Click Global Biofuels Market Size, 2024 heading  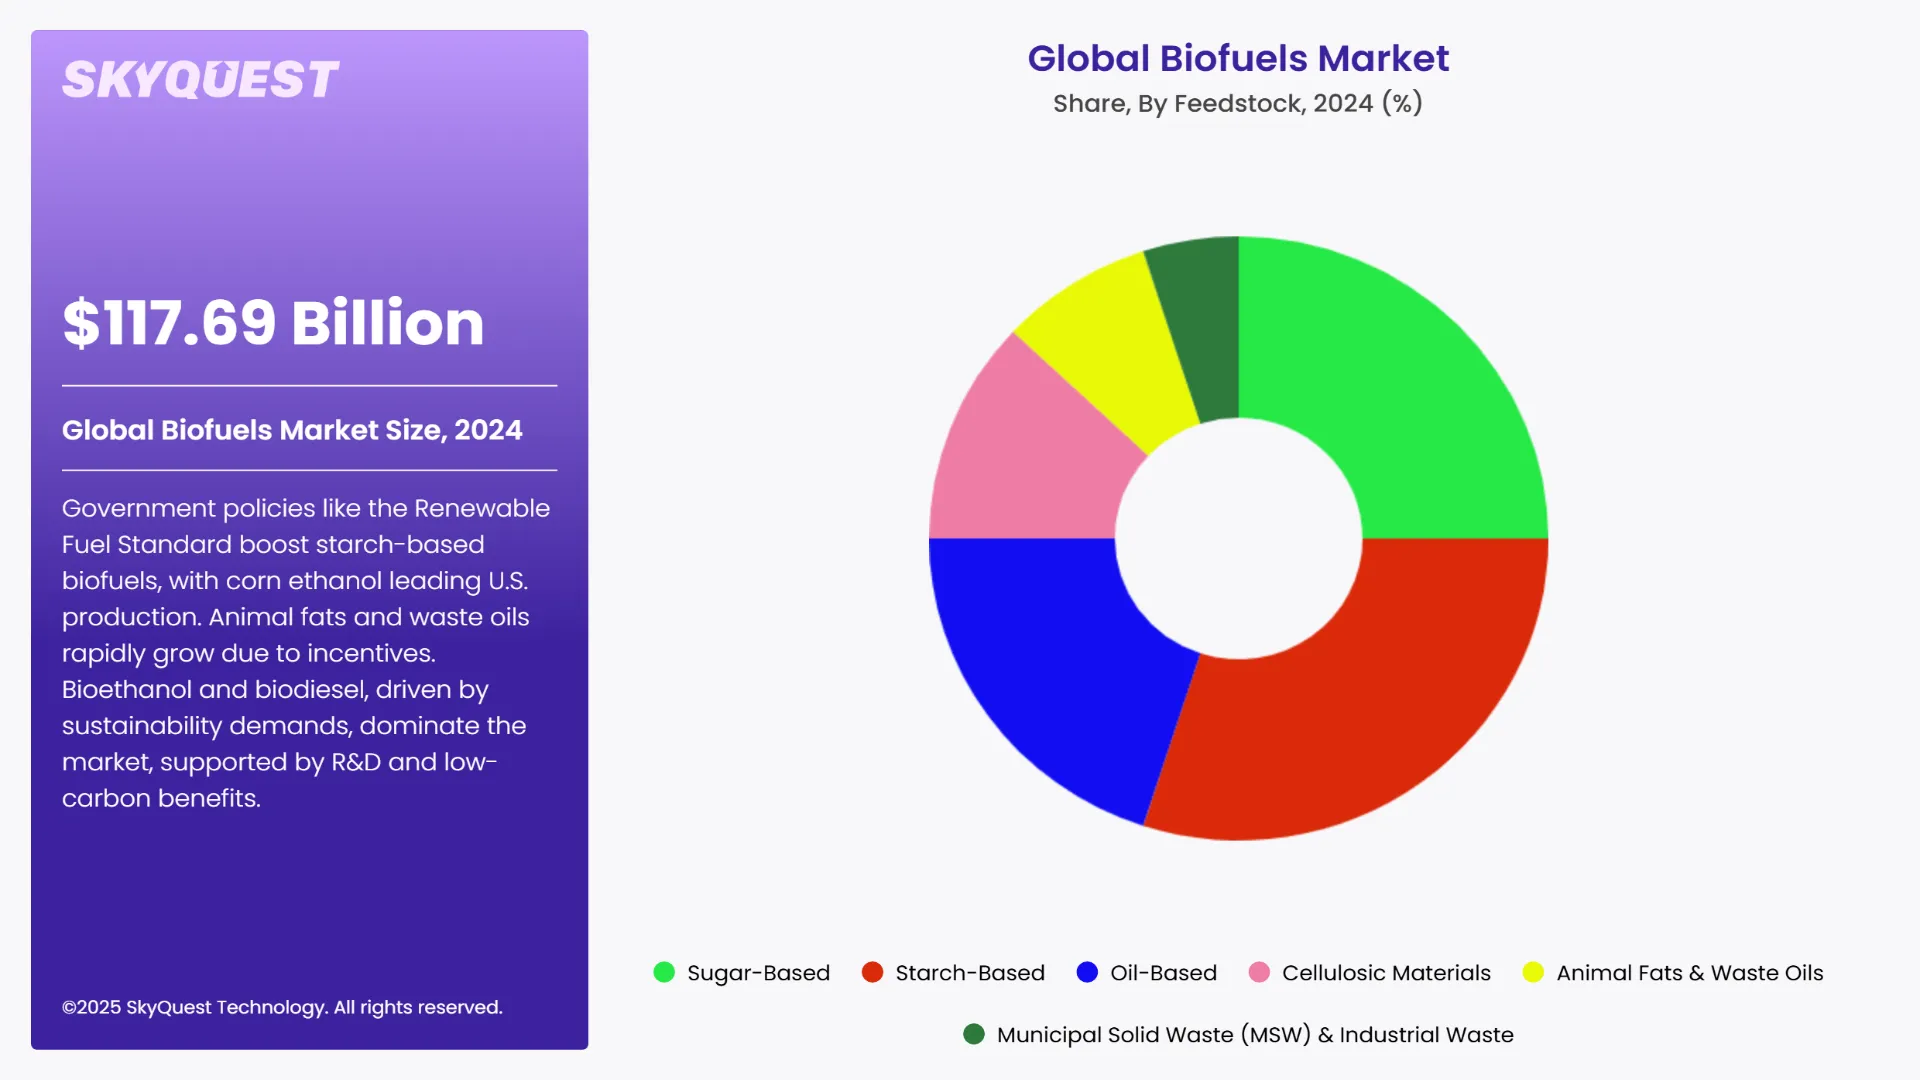pyautogui.click(x=292, y=430)
